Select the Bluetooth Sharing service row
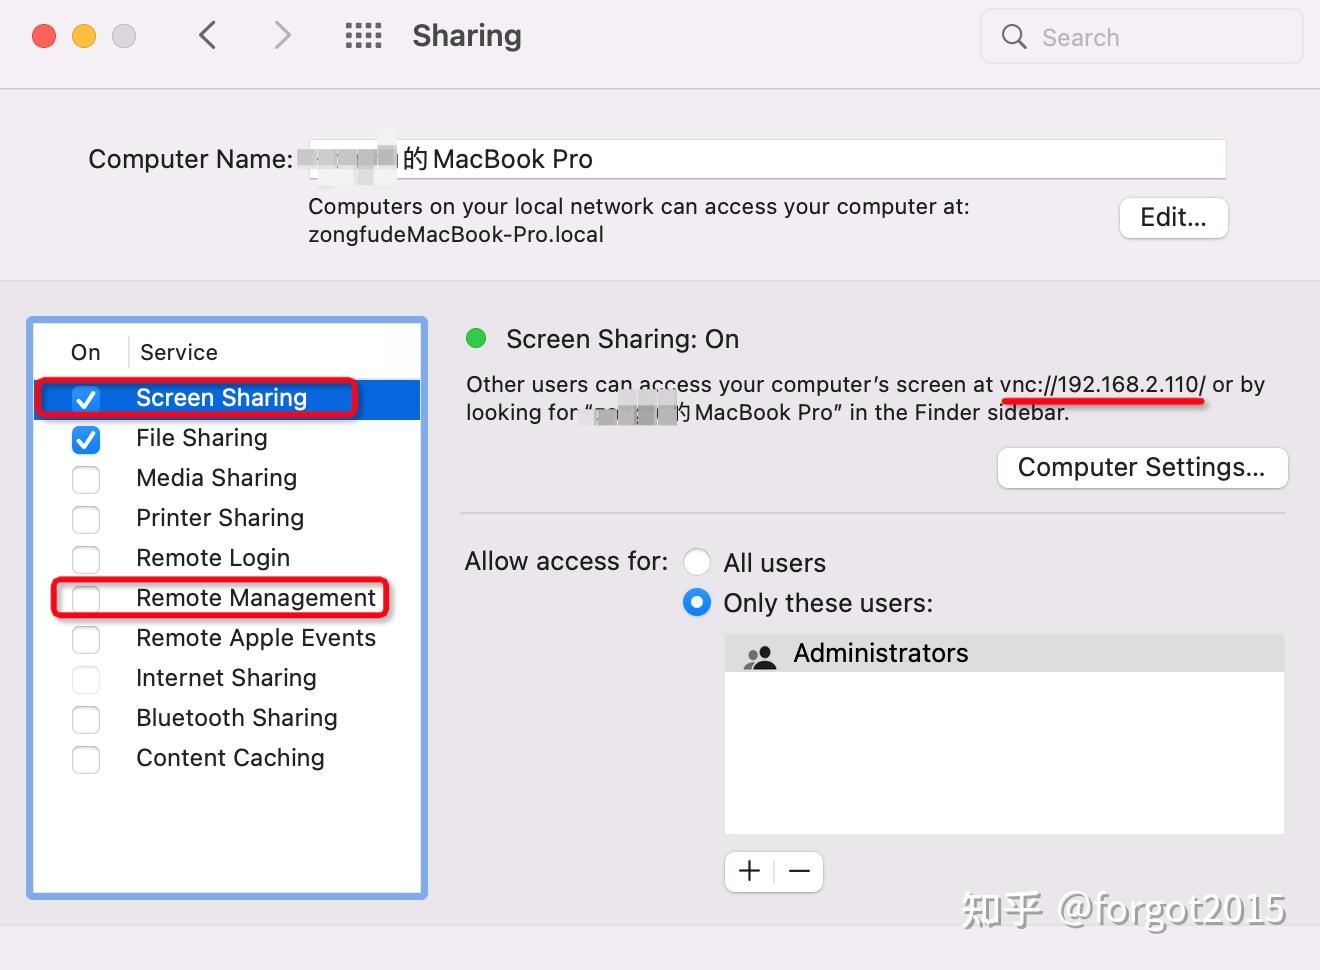Viewport: 1320px width, 970px height. coord(227,719)
